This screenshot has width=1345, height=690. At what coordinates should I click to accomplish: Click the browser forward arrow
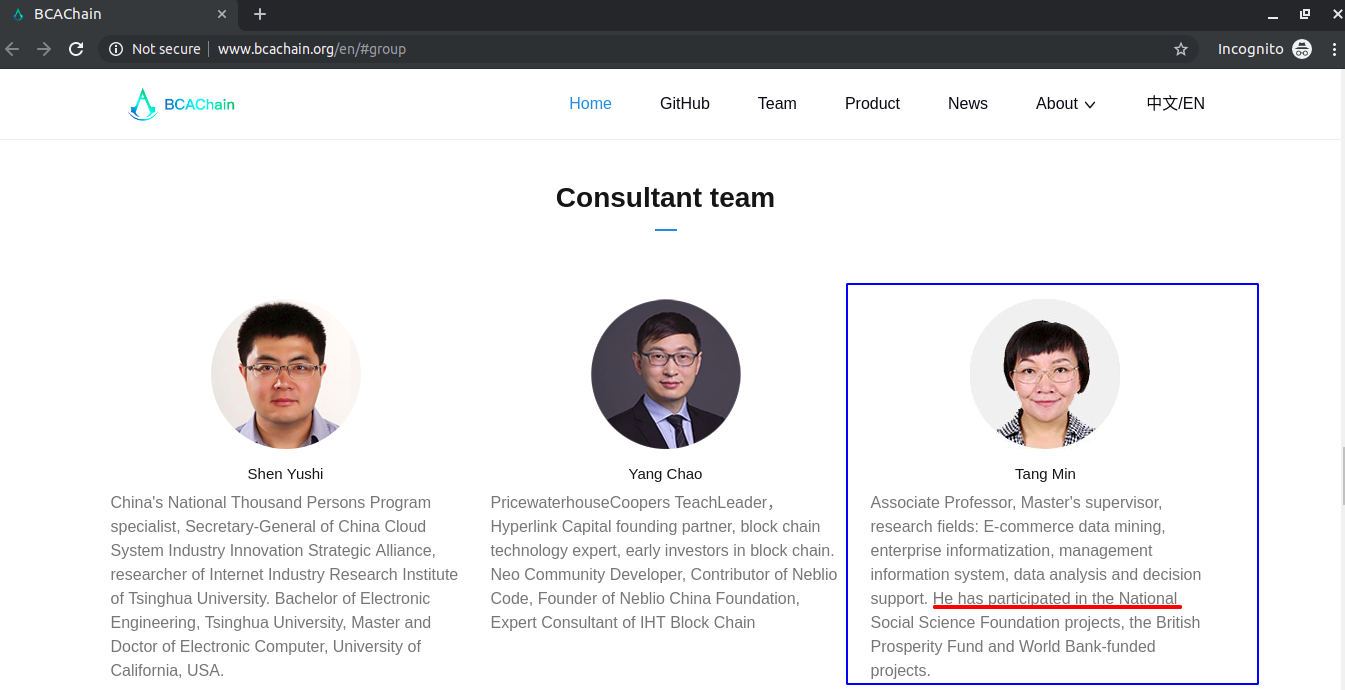pyautogui.click(x=44, y=49)
